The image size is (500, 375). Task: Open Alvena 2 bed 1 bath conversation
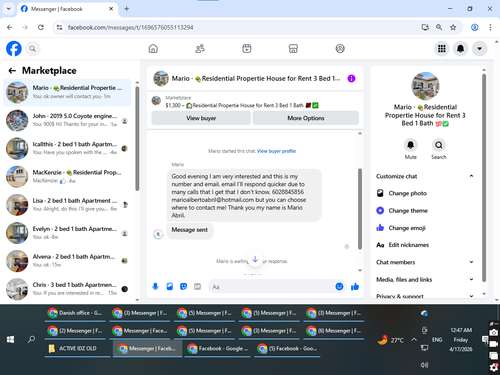click(67, 261)
